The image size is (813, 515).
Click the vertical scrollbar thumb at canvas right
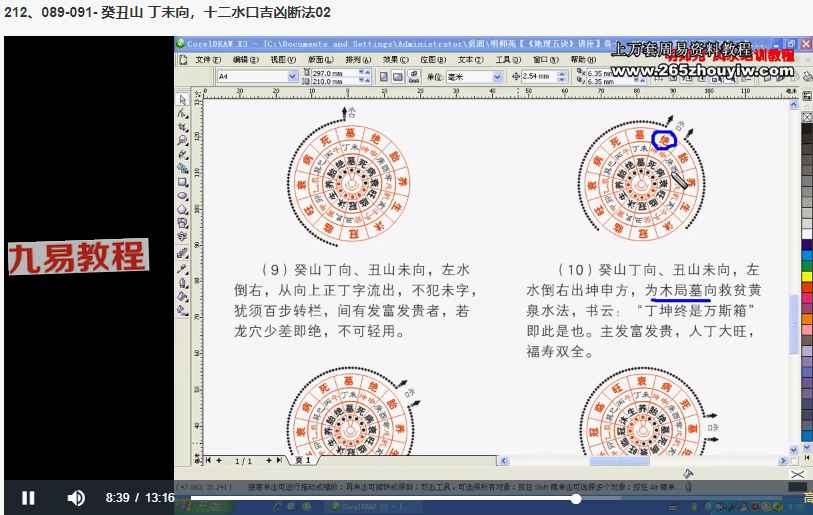(x=794, y=325)
